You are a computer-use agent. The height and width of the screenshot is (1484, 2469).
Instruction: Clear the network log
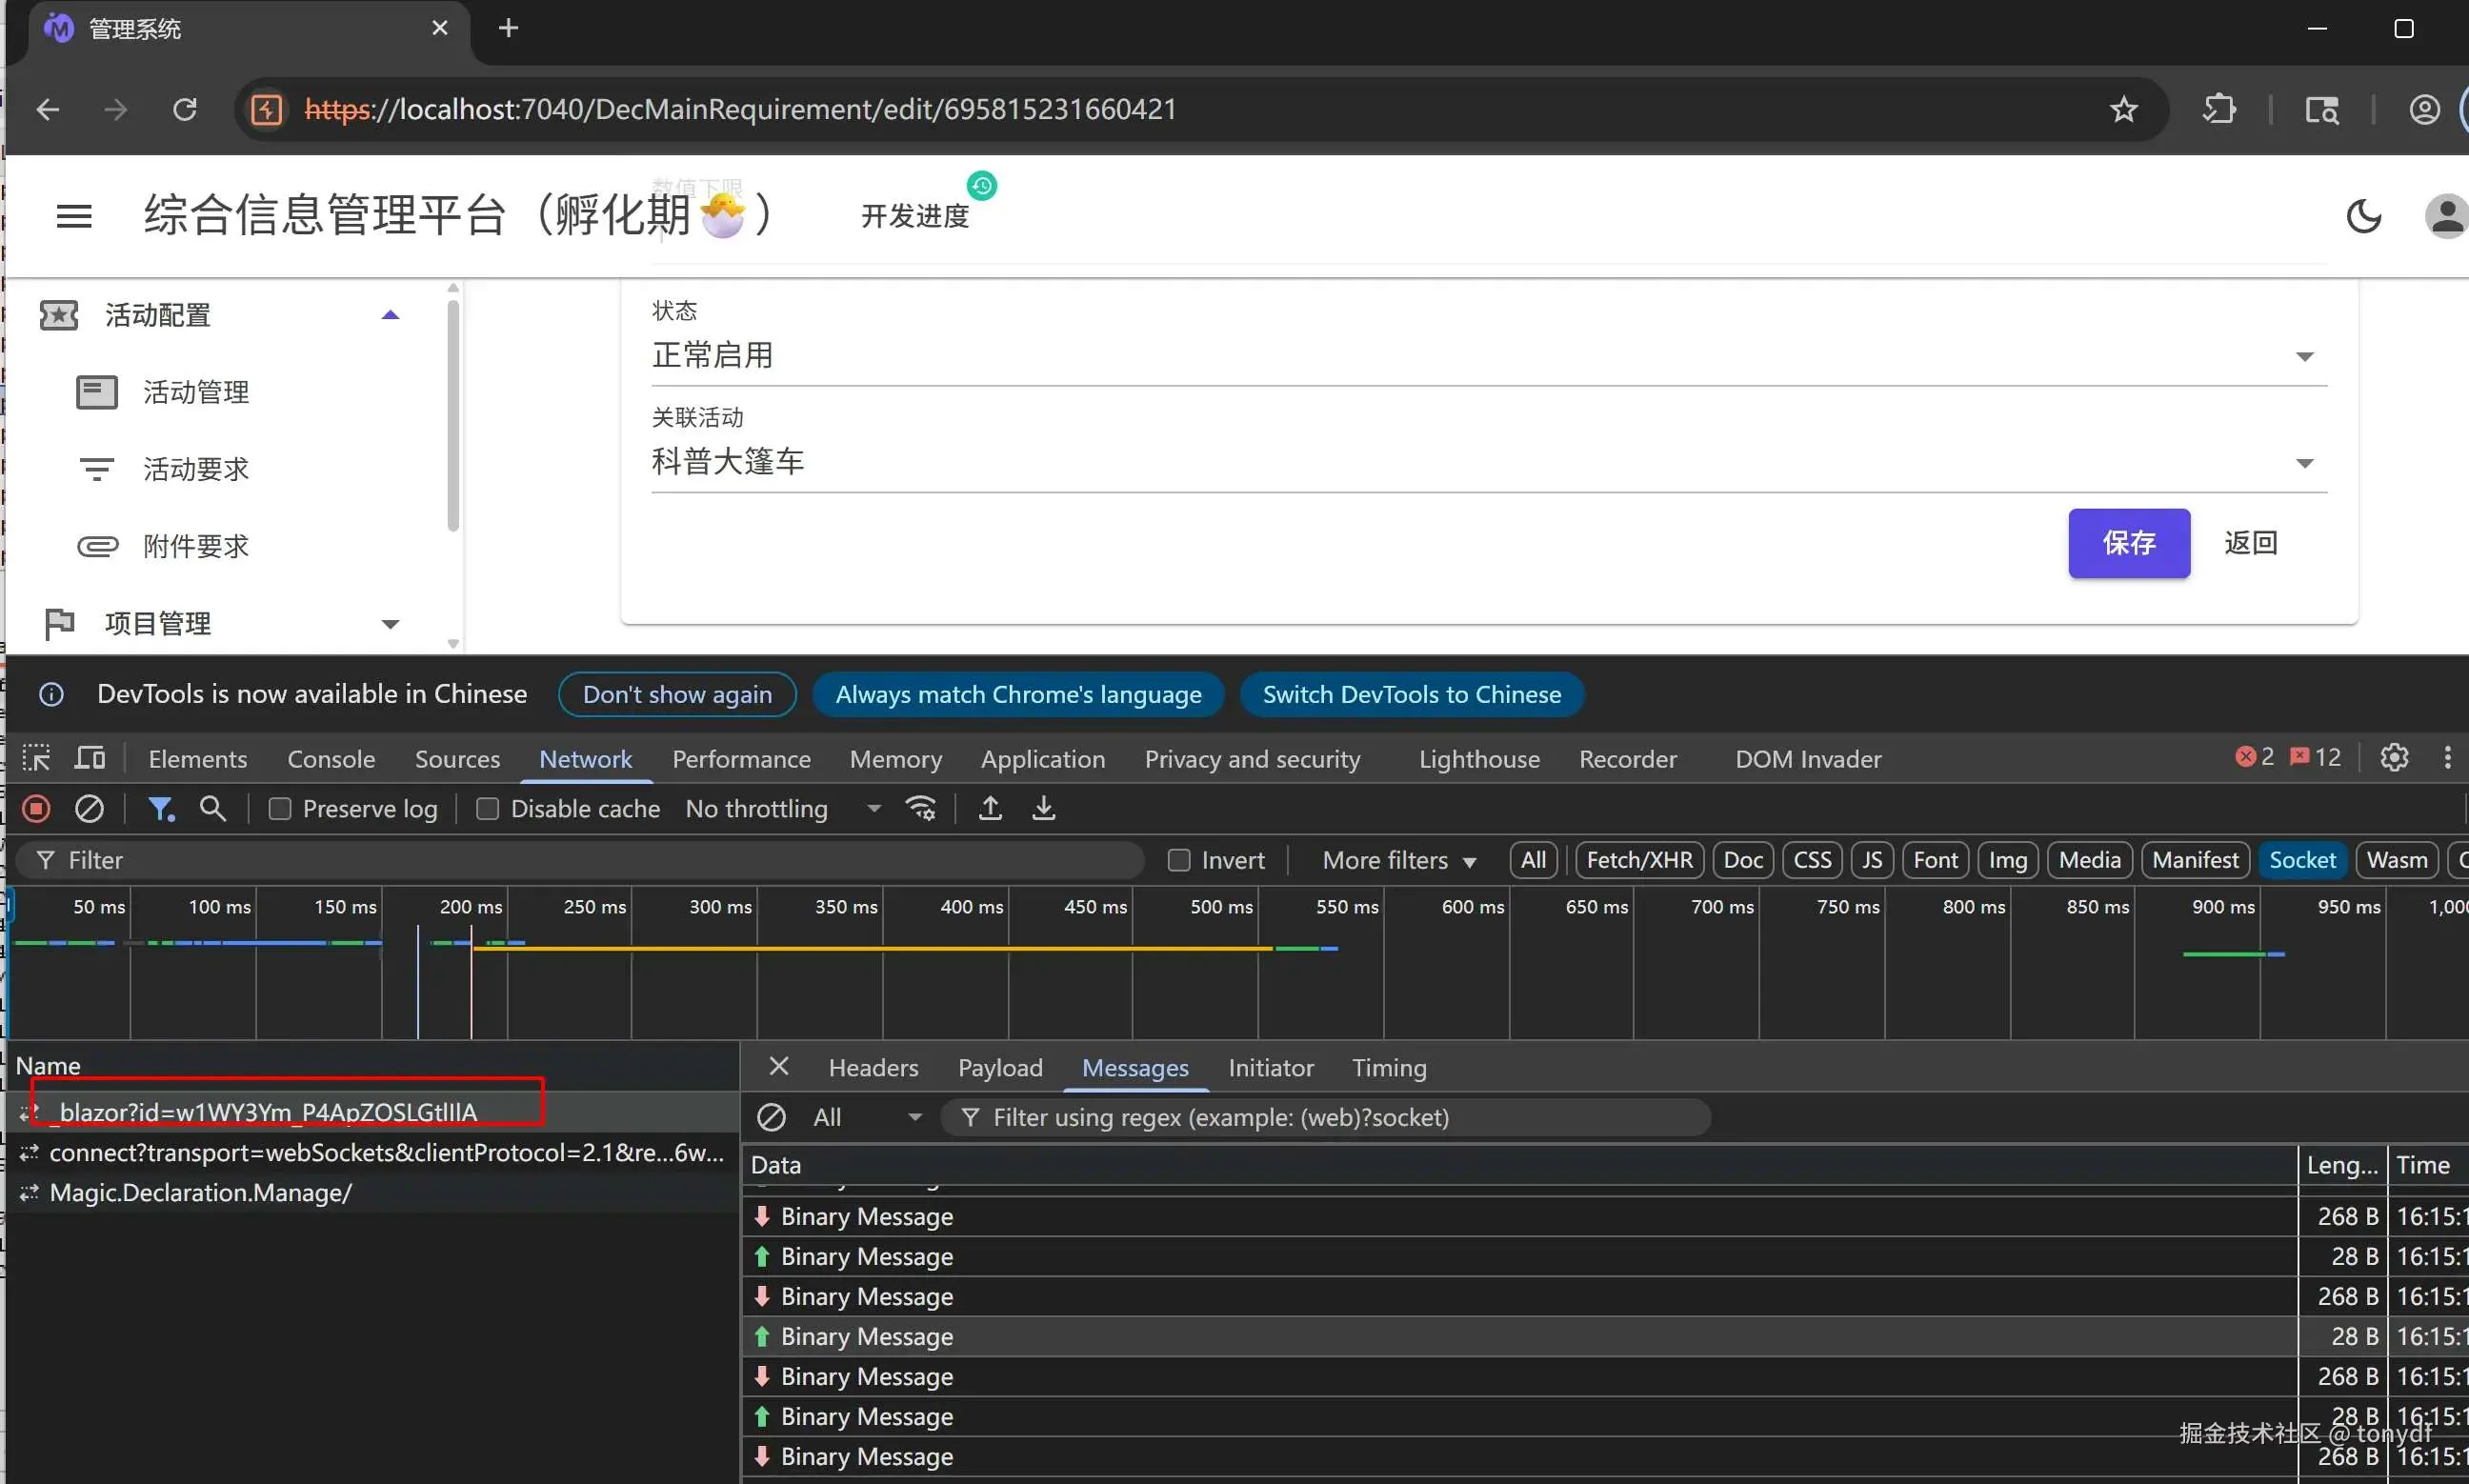pyautogui.click(x=89, y=808)
